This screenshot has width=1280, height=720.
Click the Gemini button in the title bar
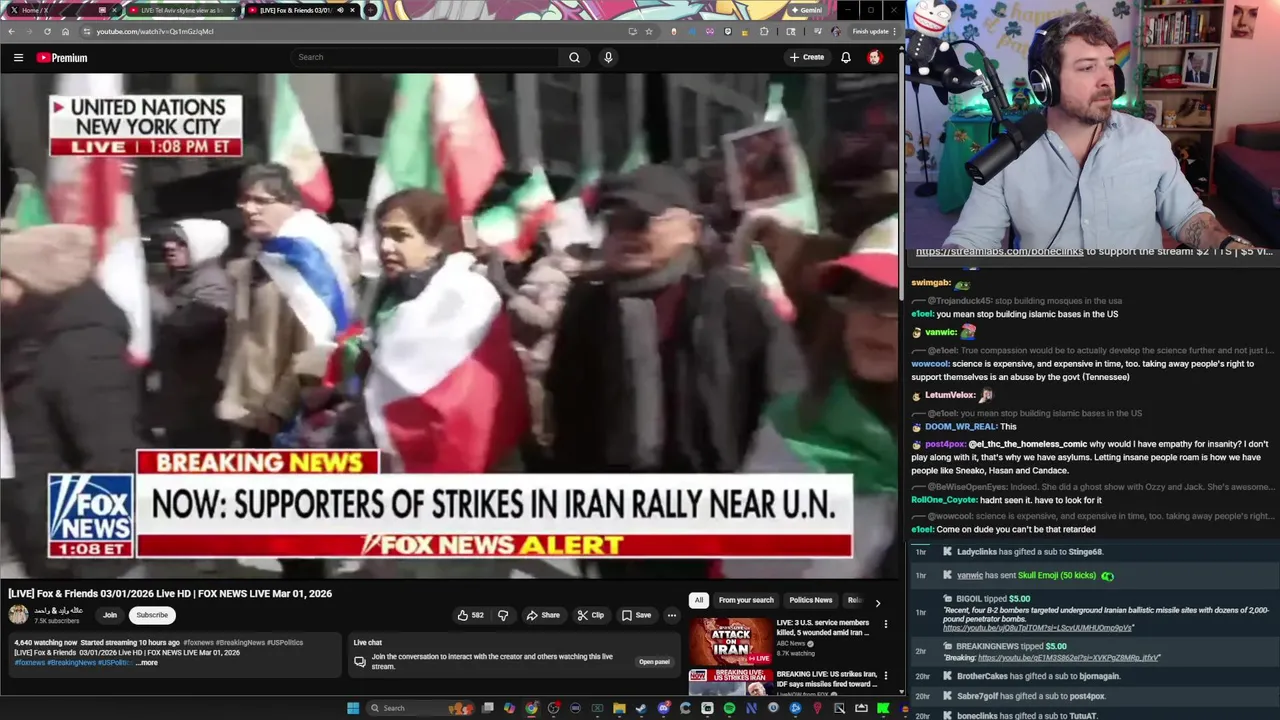click(x=807, y=10)
